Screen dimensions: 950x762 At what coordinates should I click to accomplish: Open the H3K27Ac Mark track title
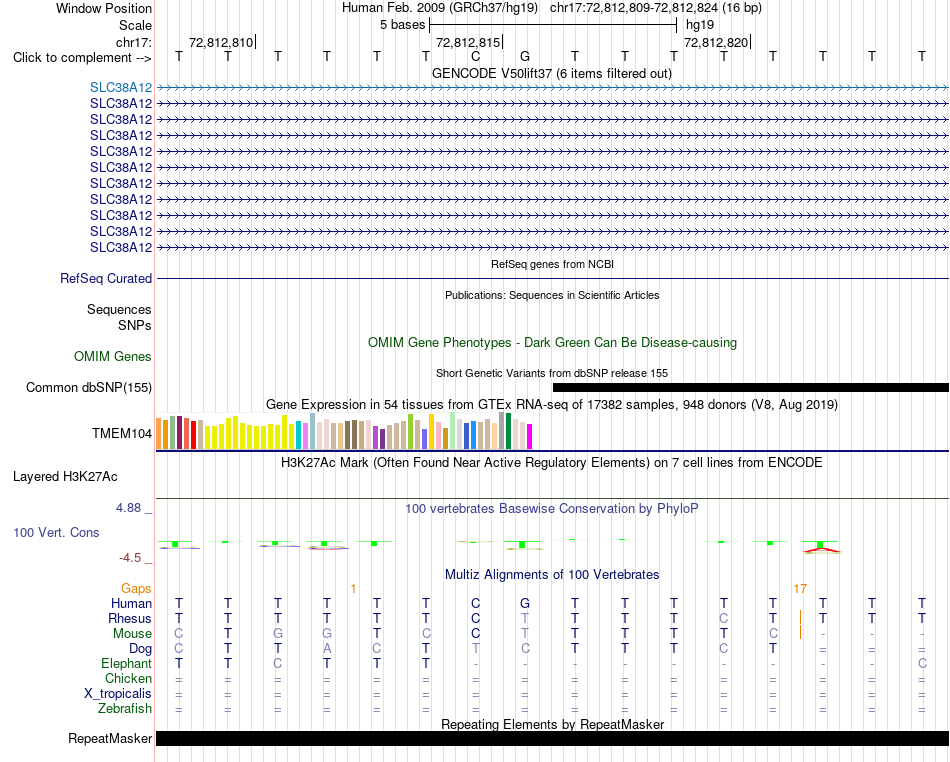(x=552, y=463)
